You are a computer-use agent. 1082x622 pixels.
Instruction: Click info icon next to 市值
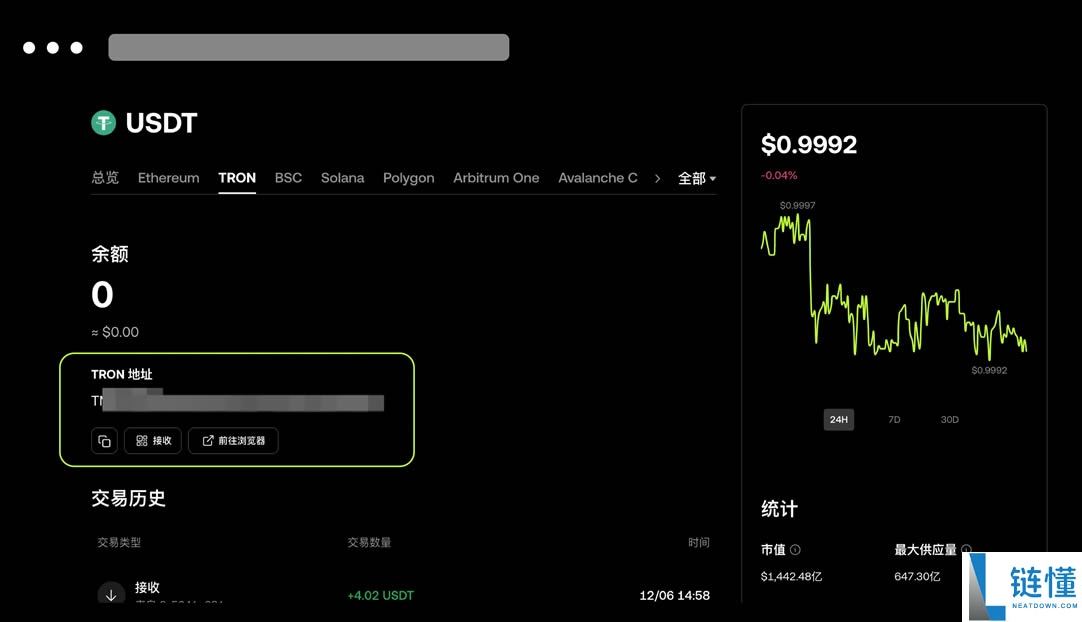point(795,550)
